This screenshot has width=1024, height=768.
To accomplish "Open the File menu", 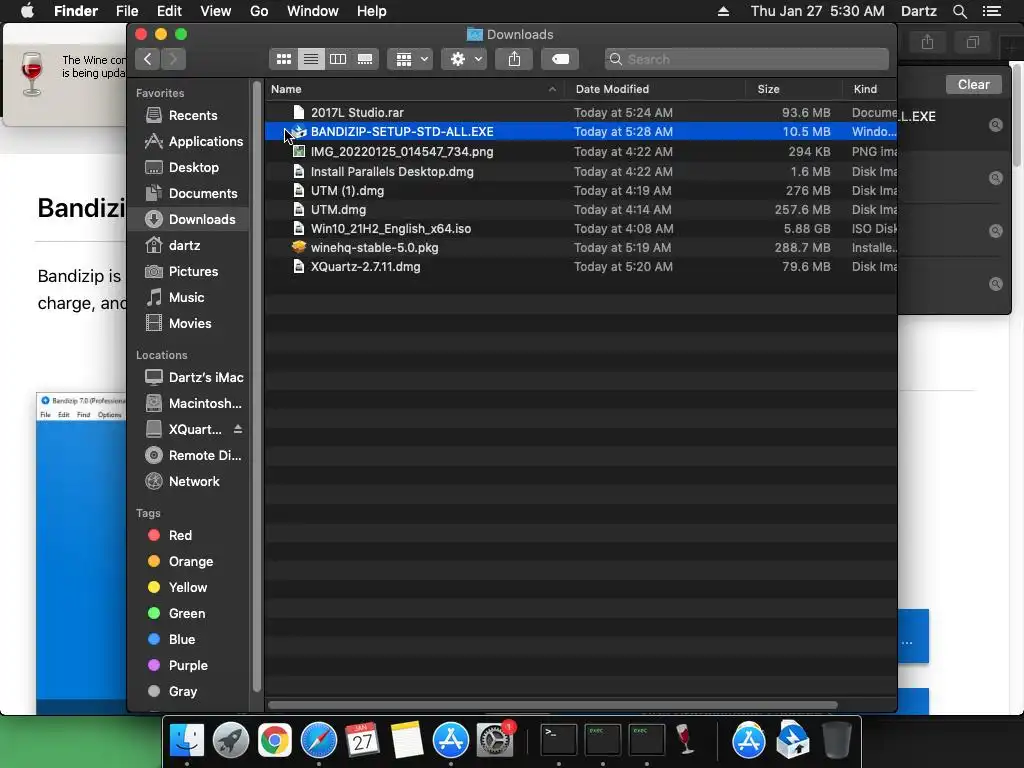I will coord(127,11).
